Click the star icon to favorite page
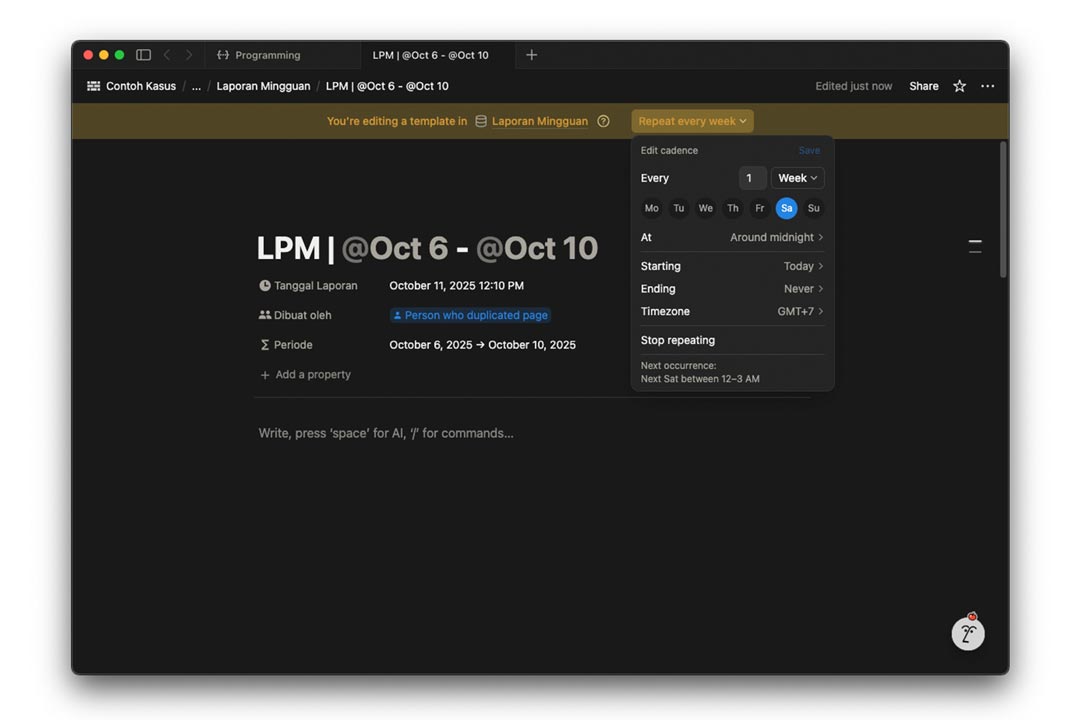 [959, 86]
